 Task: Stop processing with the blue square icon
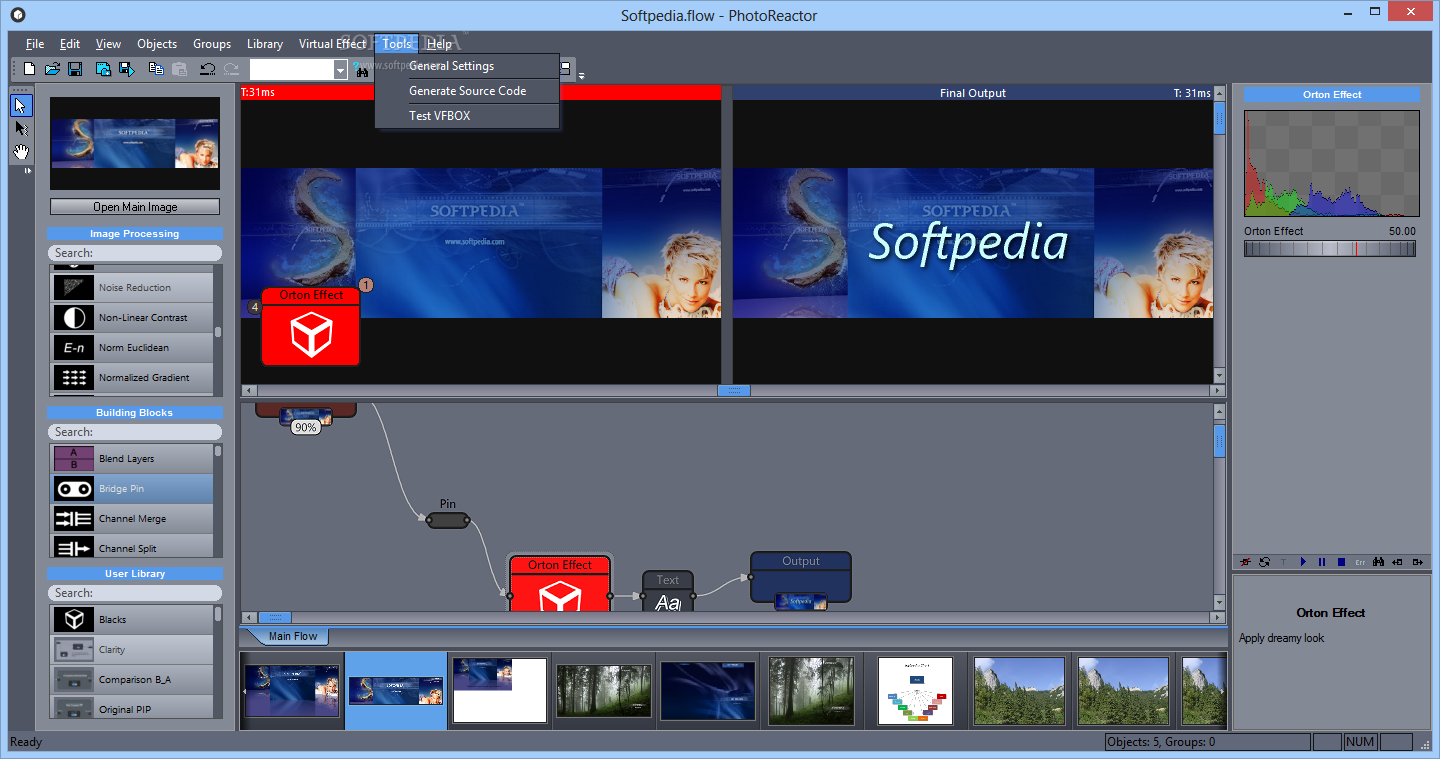(x=1341, y=562)
